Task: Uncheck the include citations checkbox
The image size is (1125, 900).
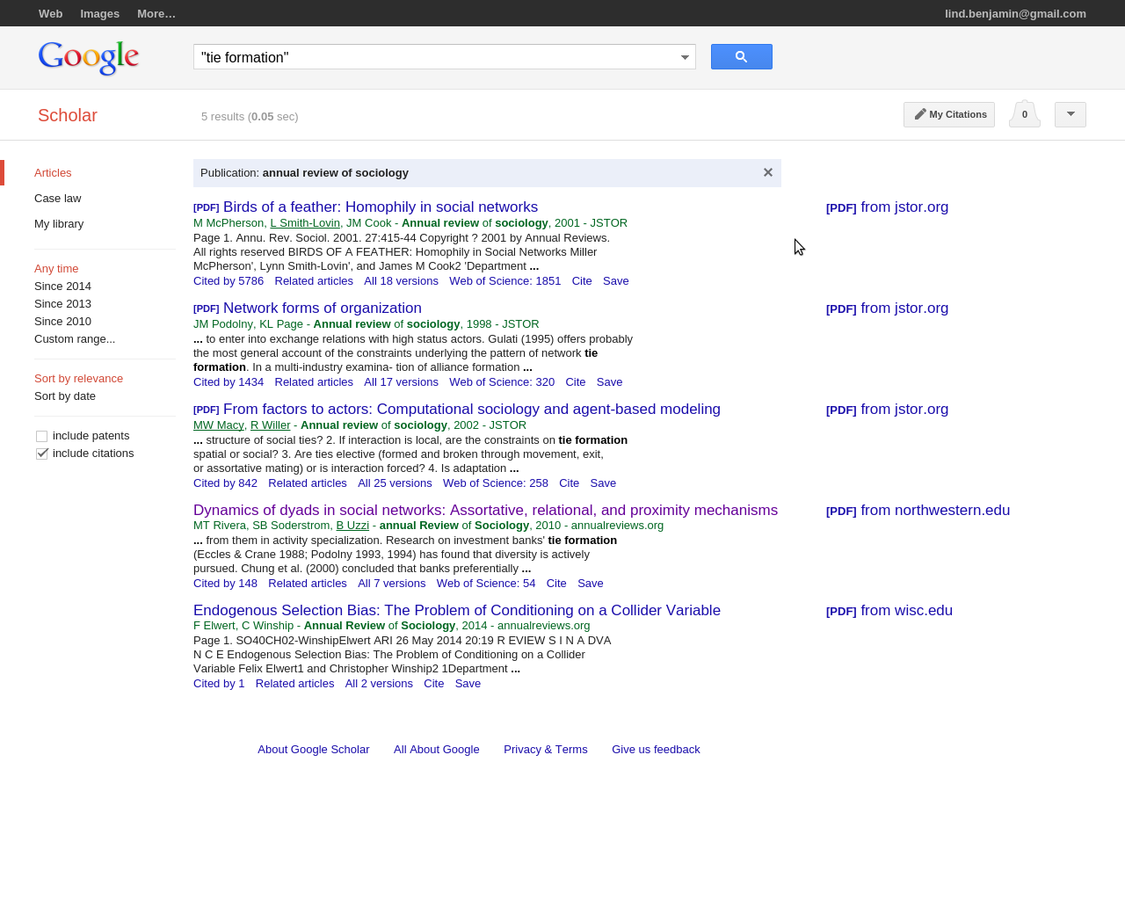Action: [42, 454]
